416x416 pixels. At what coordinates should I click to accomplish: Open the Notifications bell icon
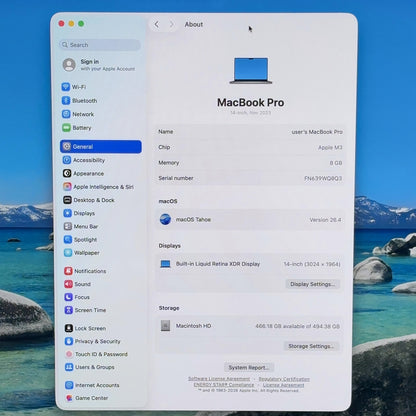[68, 271]
